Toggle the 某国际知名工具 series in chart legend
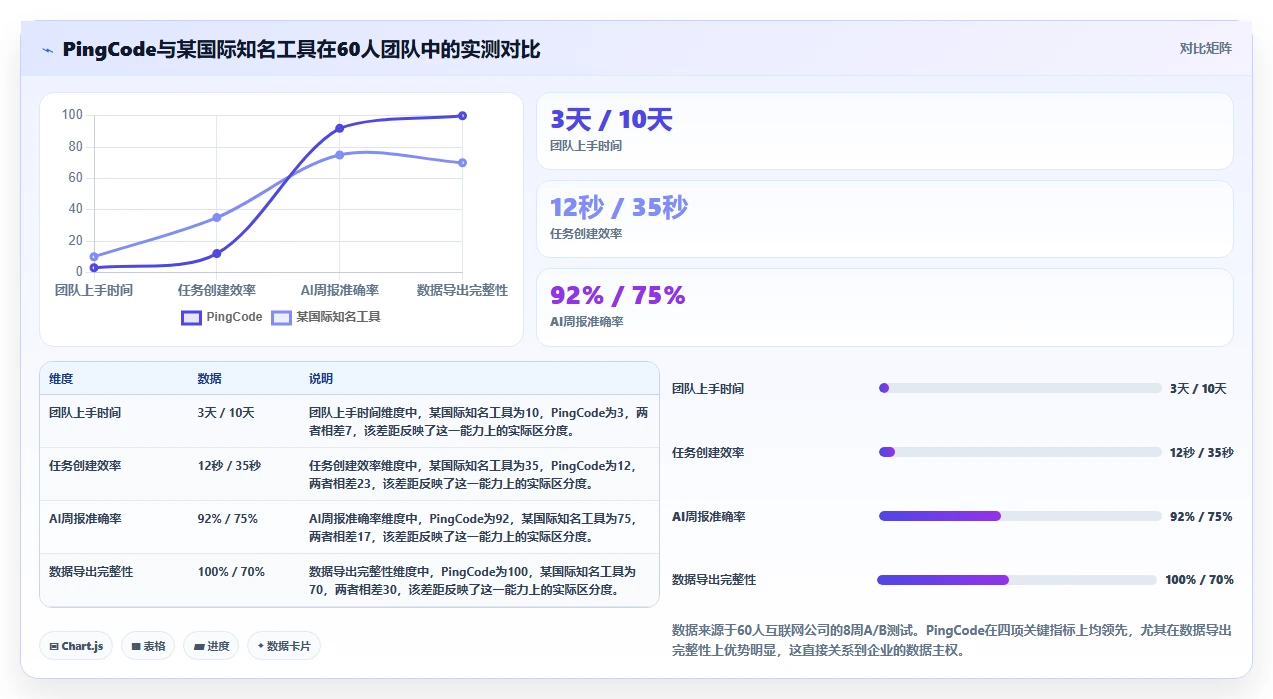 (326, 317)
